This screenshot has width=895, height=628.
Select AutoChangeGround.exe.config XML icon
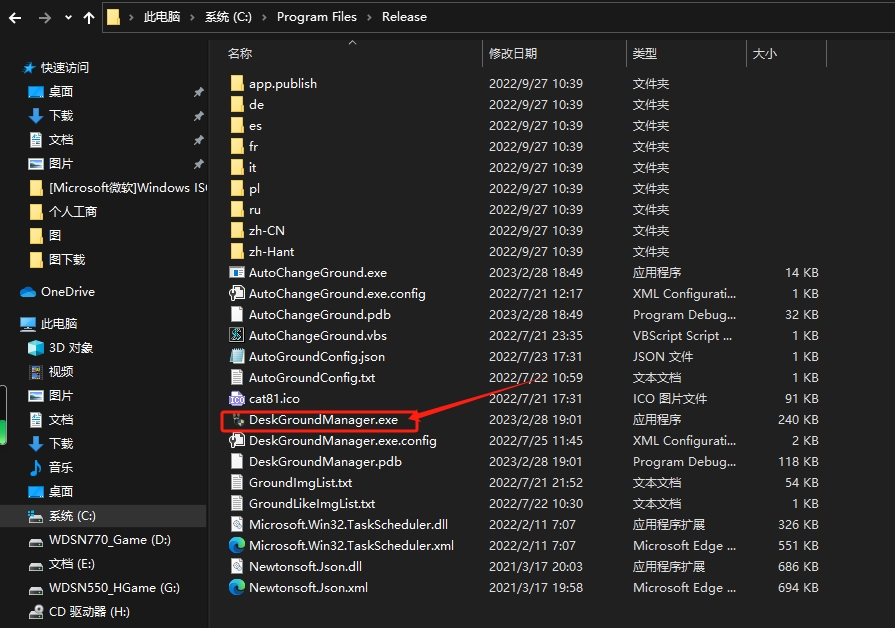click(237, 294)
